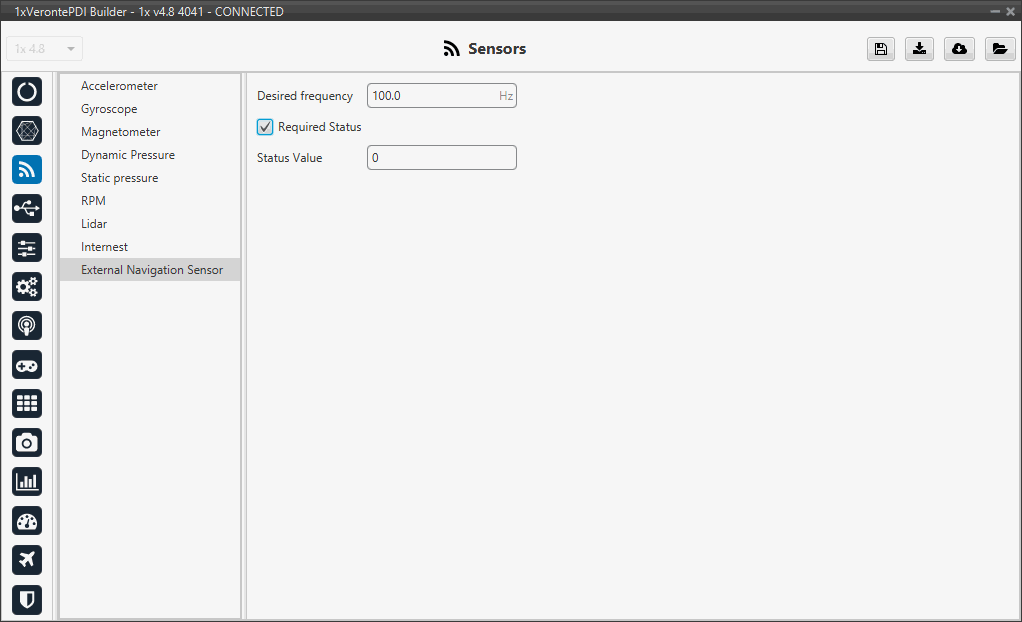1022x622 pixels.
Task: Click the open folder icon
Action: coord(999,49)
